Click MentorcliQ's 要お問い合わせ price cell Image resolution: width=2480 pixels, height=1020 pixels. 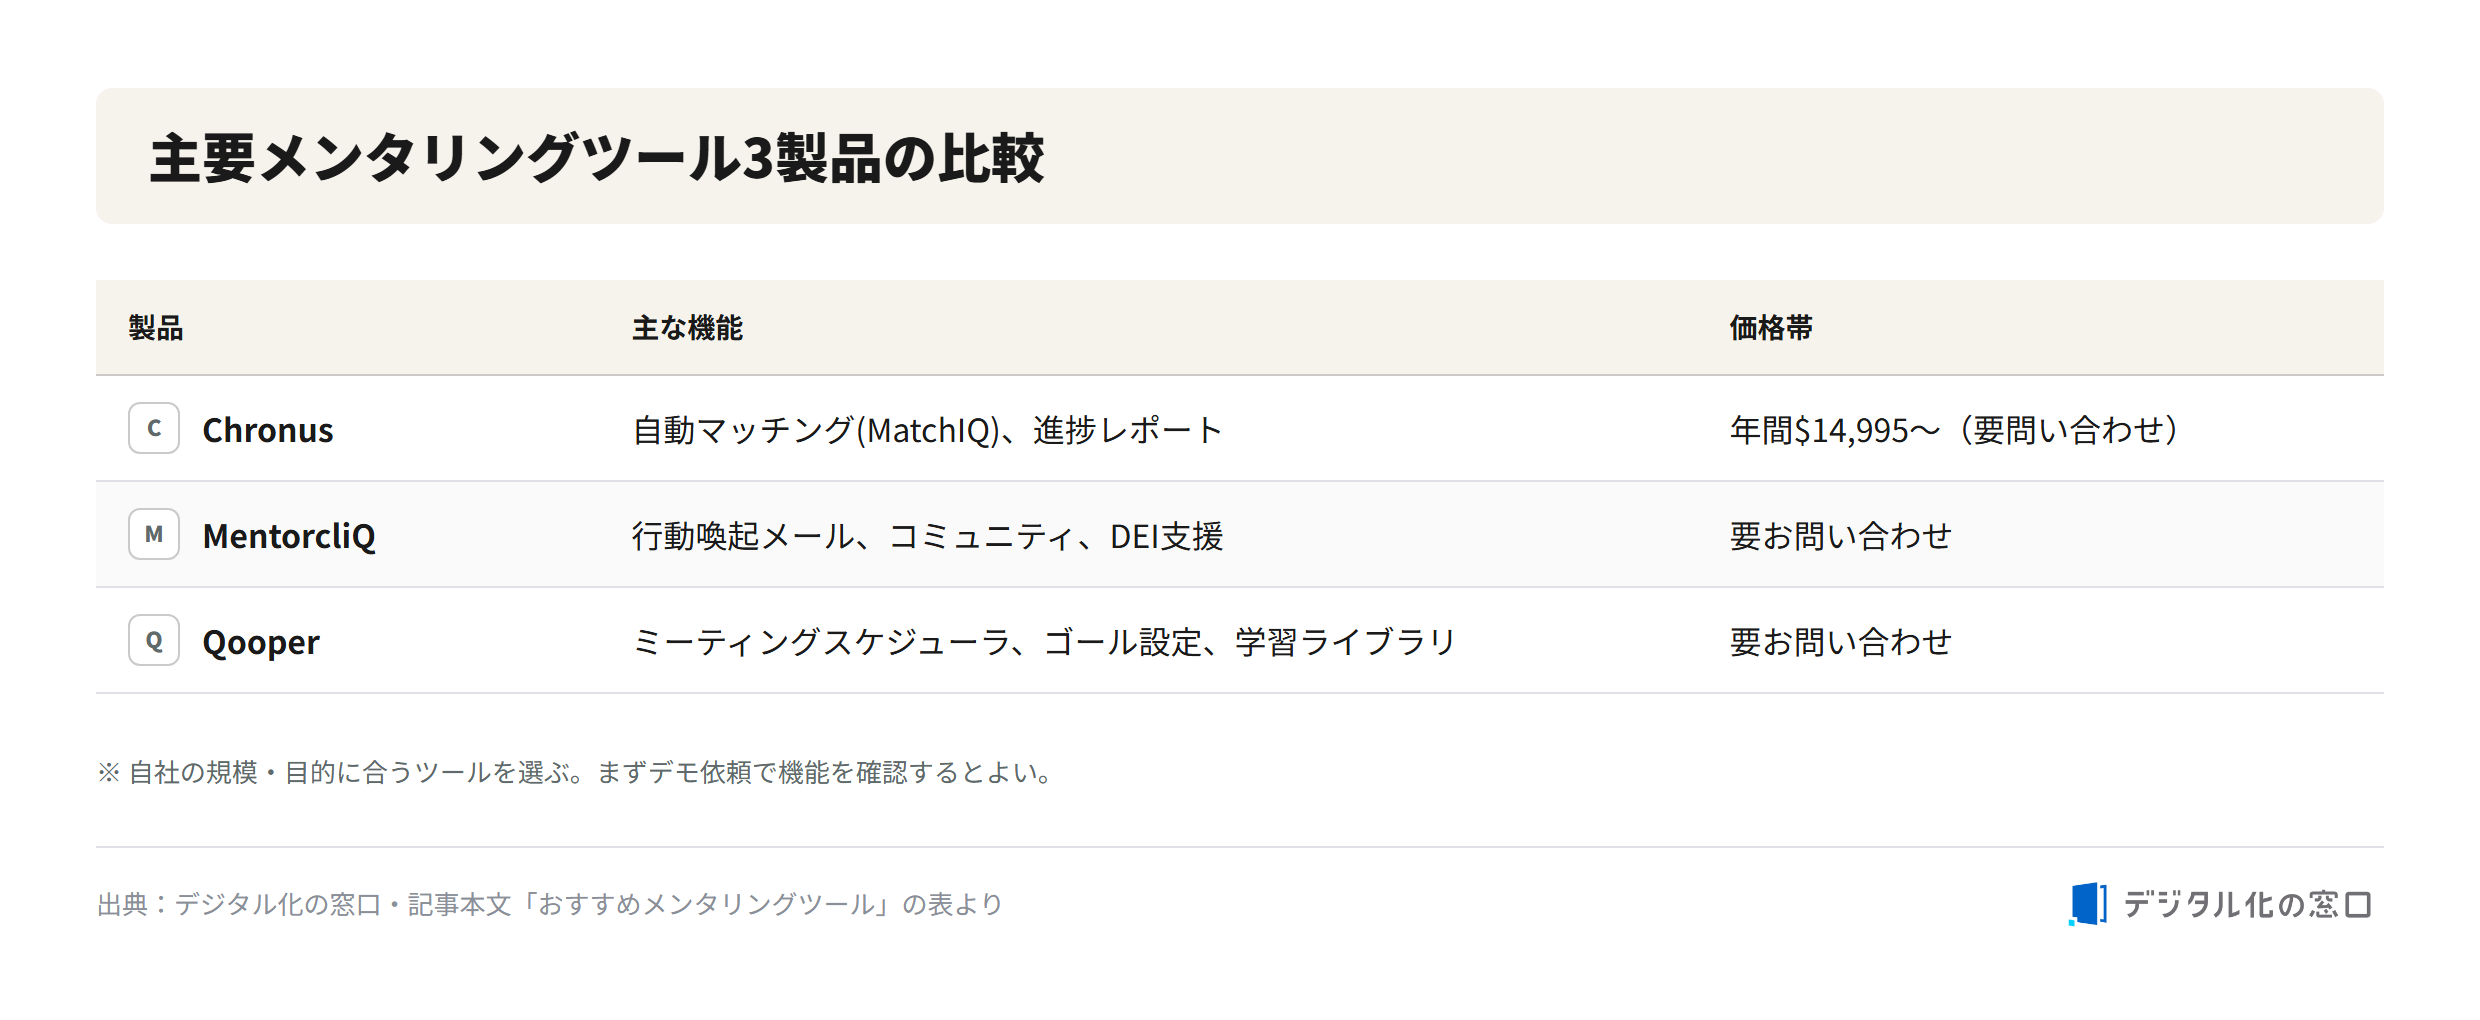click(1841, 536)
